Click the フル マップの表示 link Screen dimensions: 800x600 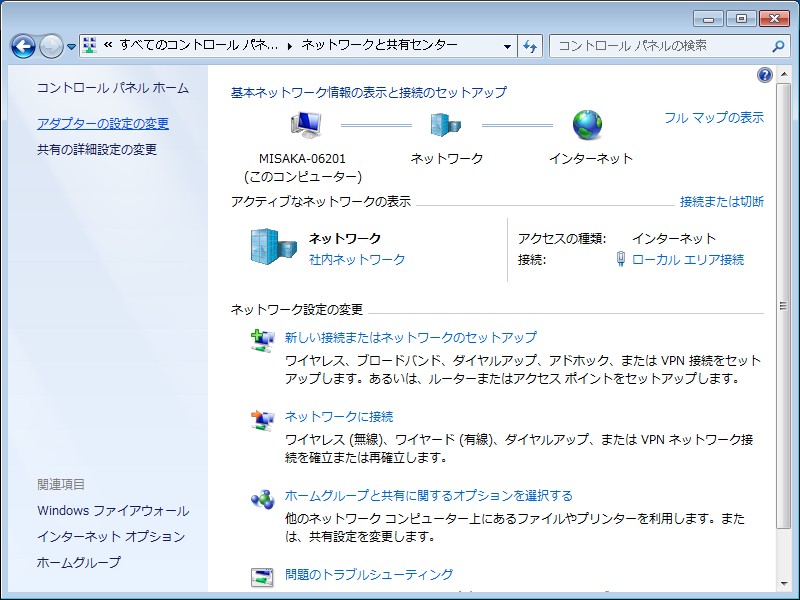[x=713, y=116]
